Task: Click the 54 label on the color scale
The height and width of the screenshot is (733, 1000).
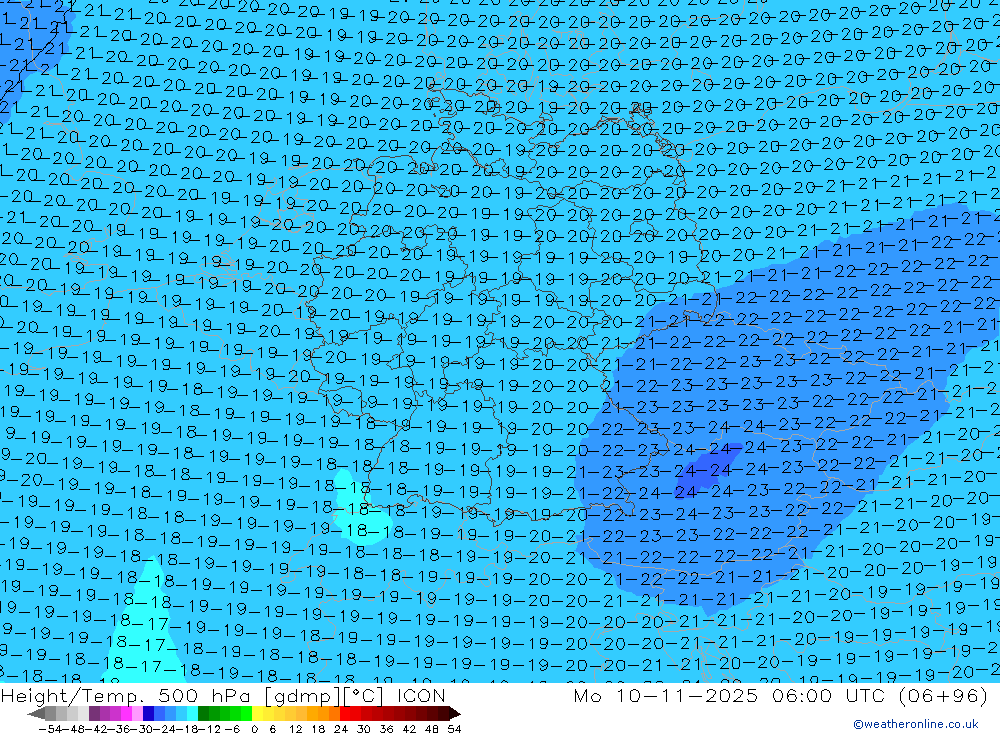Action: tap(454, 729)
